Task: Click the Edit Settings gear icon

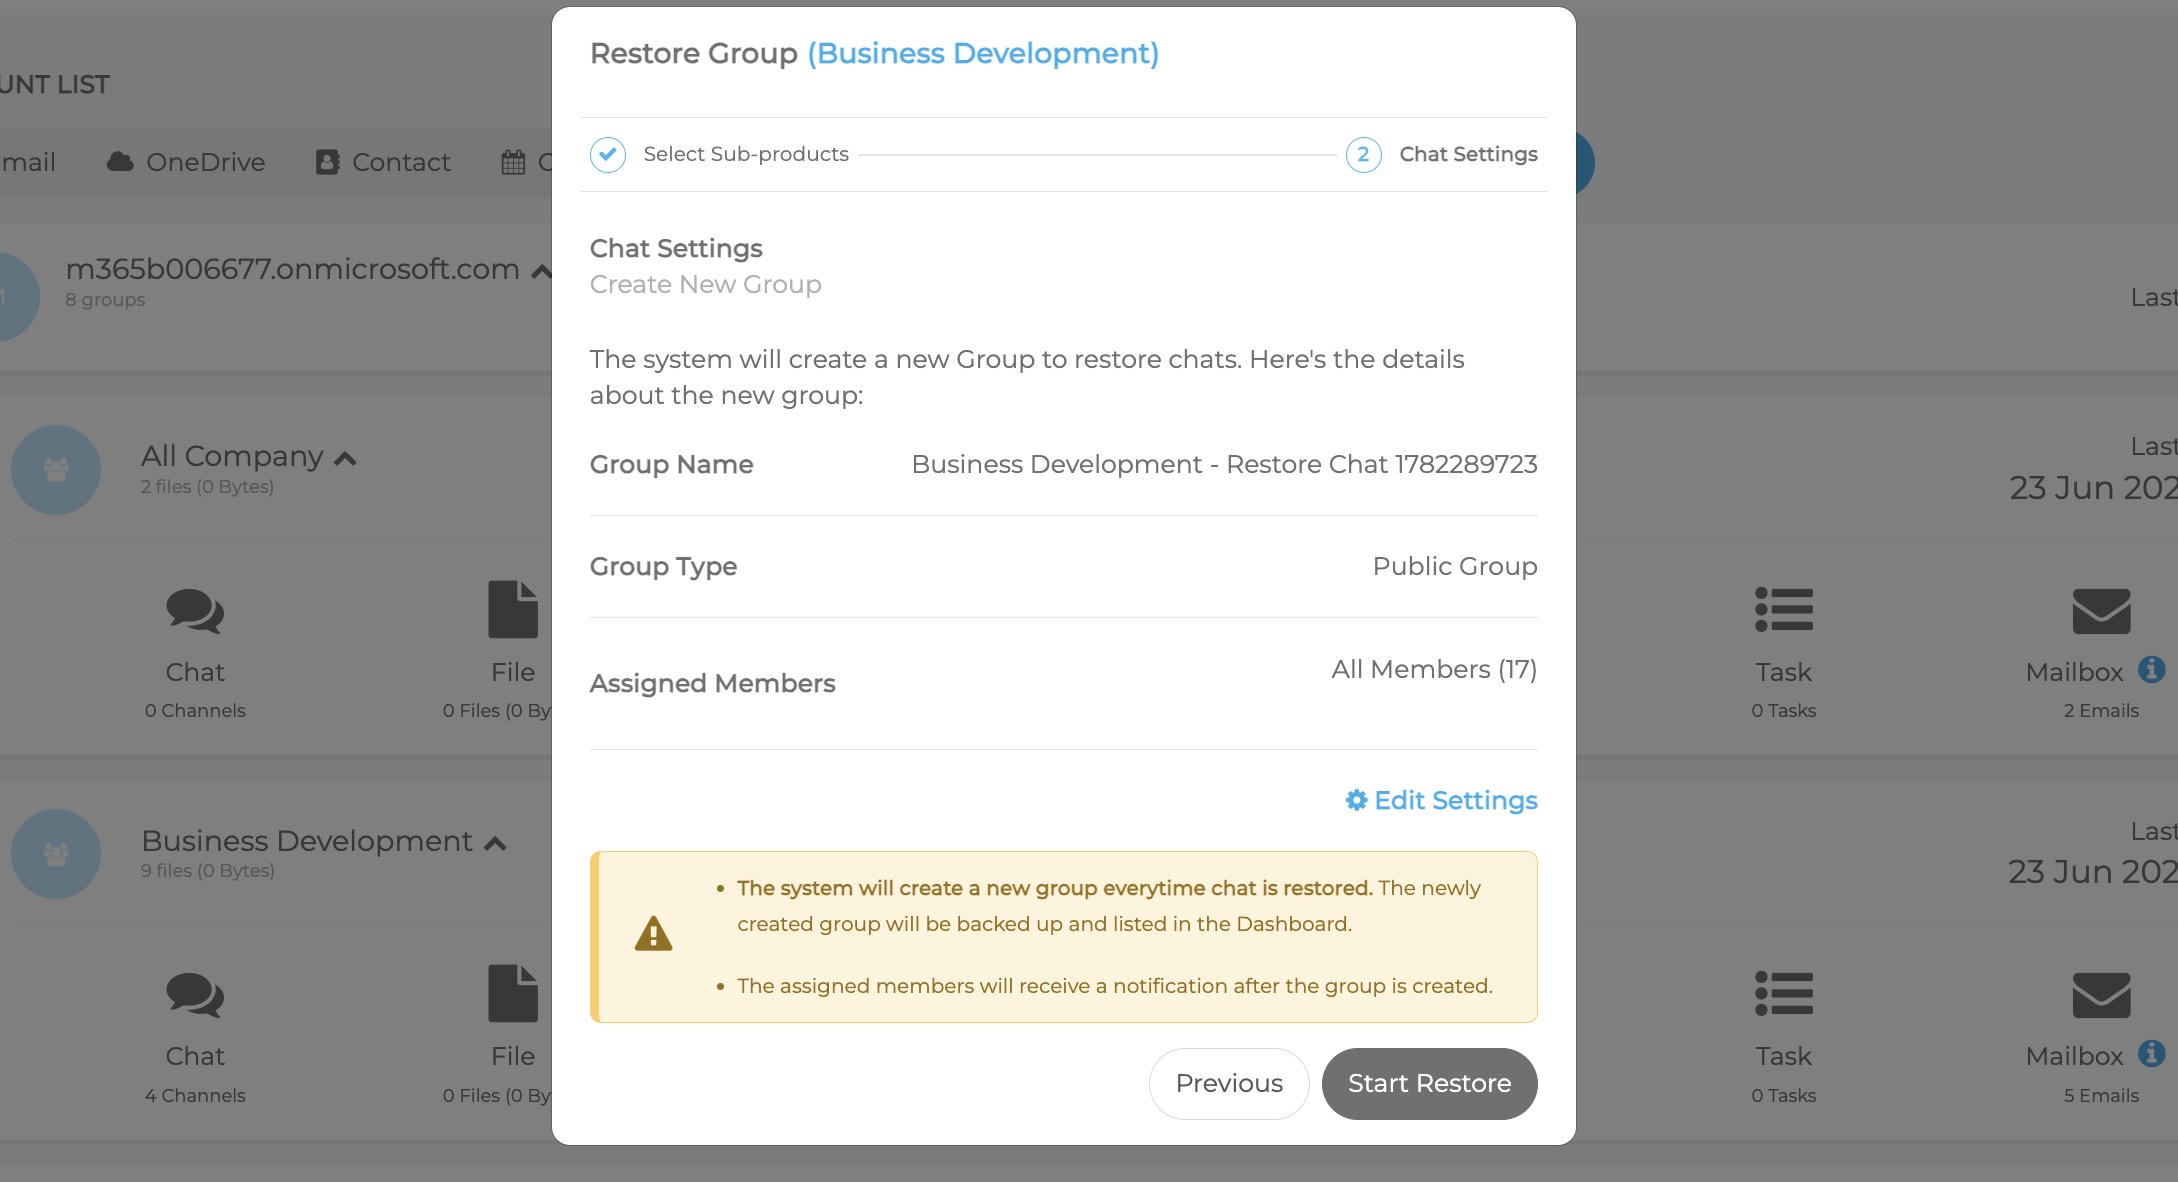Action: pos(1356,800)
